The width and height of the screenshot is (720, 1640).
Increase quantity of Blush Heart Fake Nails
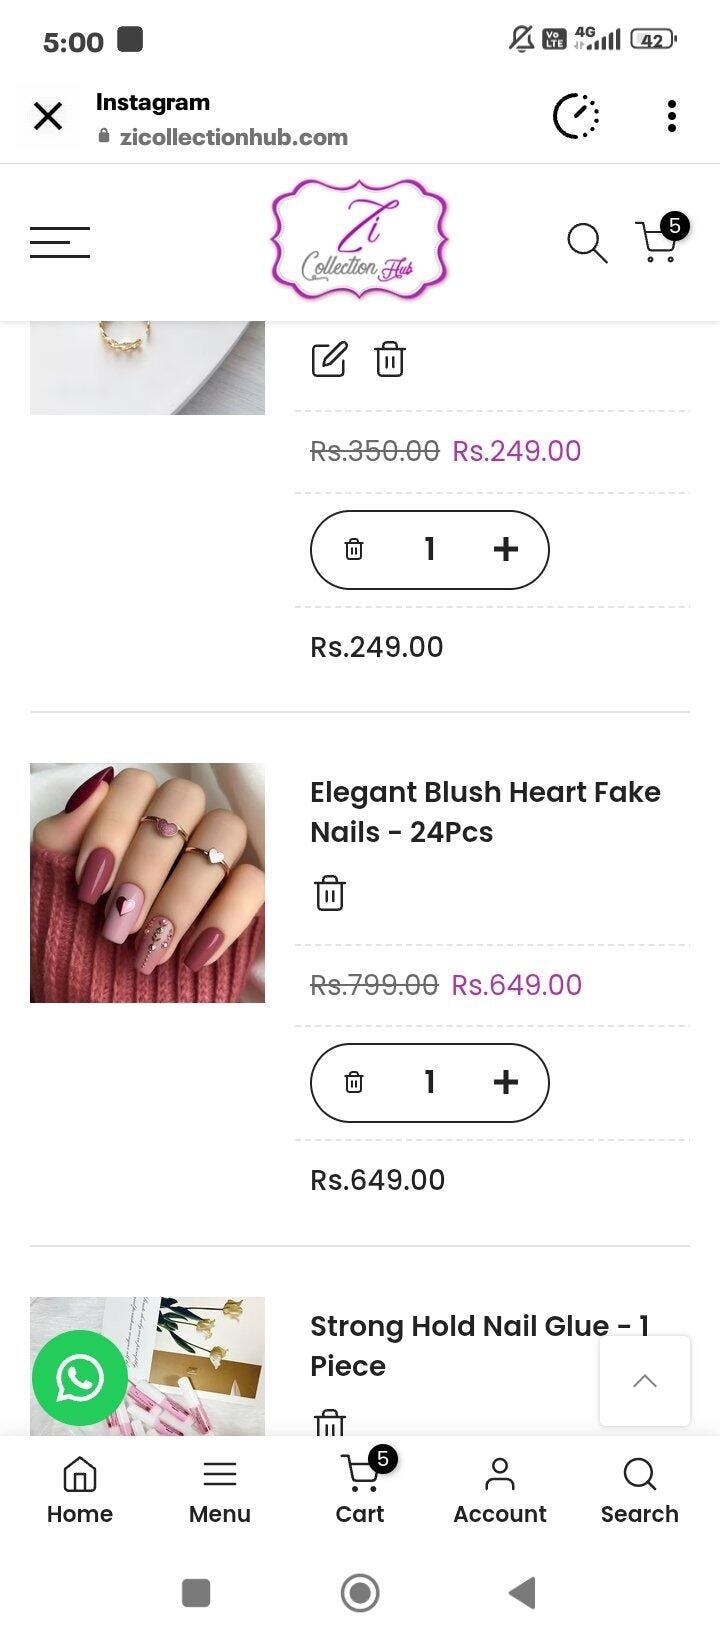point(506,1082)
